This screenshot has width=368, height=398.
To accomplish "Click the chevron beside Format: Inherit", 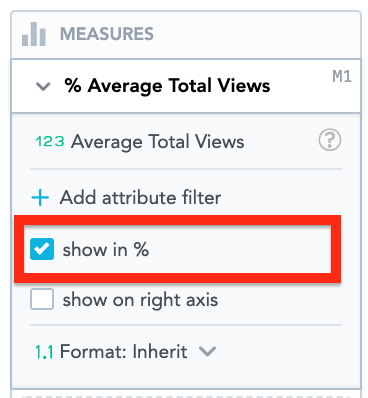I will [207, 351].
